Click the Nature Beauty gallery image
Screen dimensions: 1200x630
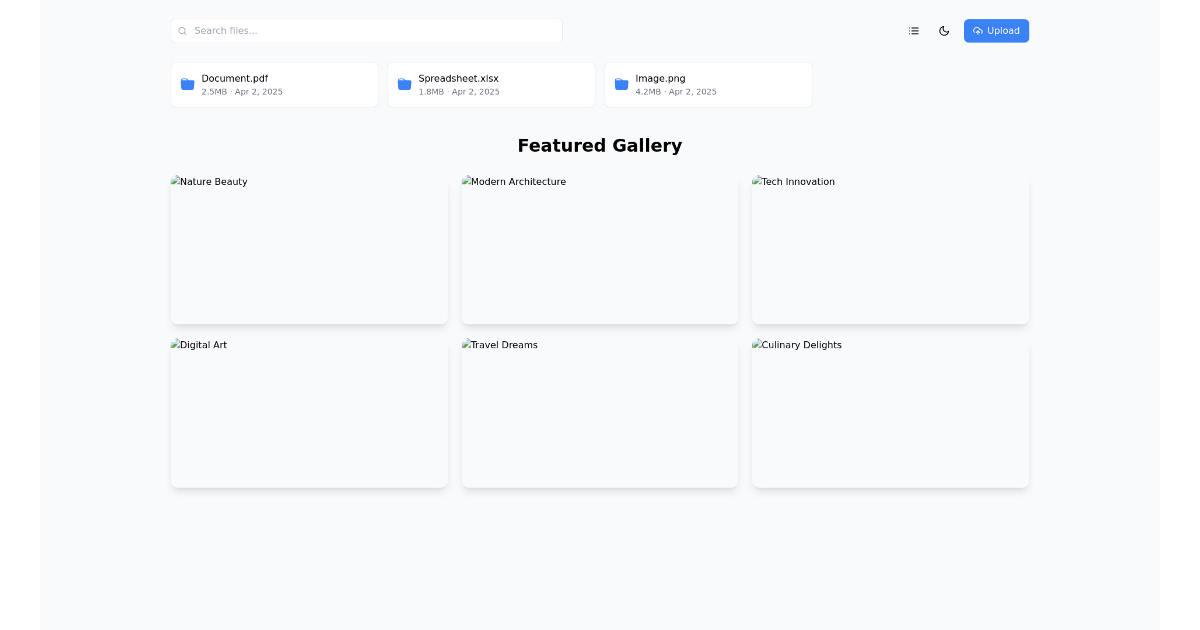(x=309, y=249)
